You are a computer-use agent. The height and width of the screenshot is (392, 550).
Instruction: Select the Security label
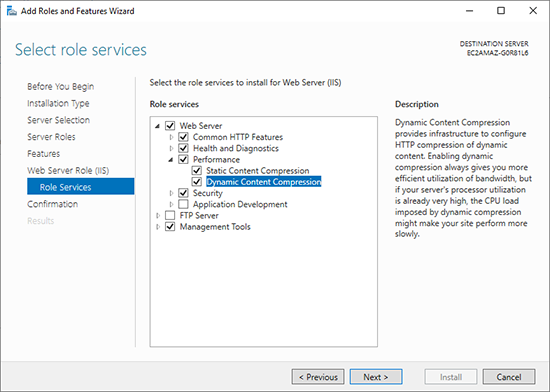(208, 193)
